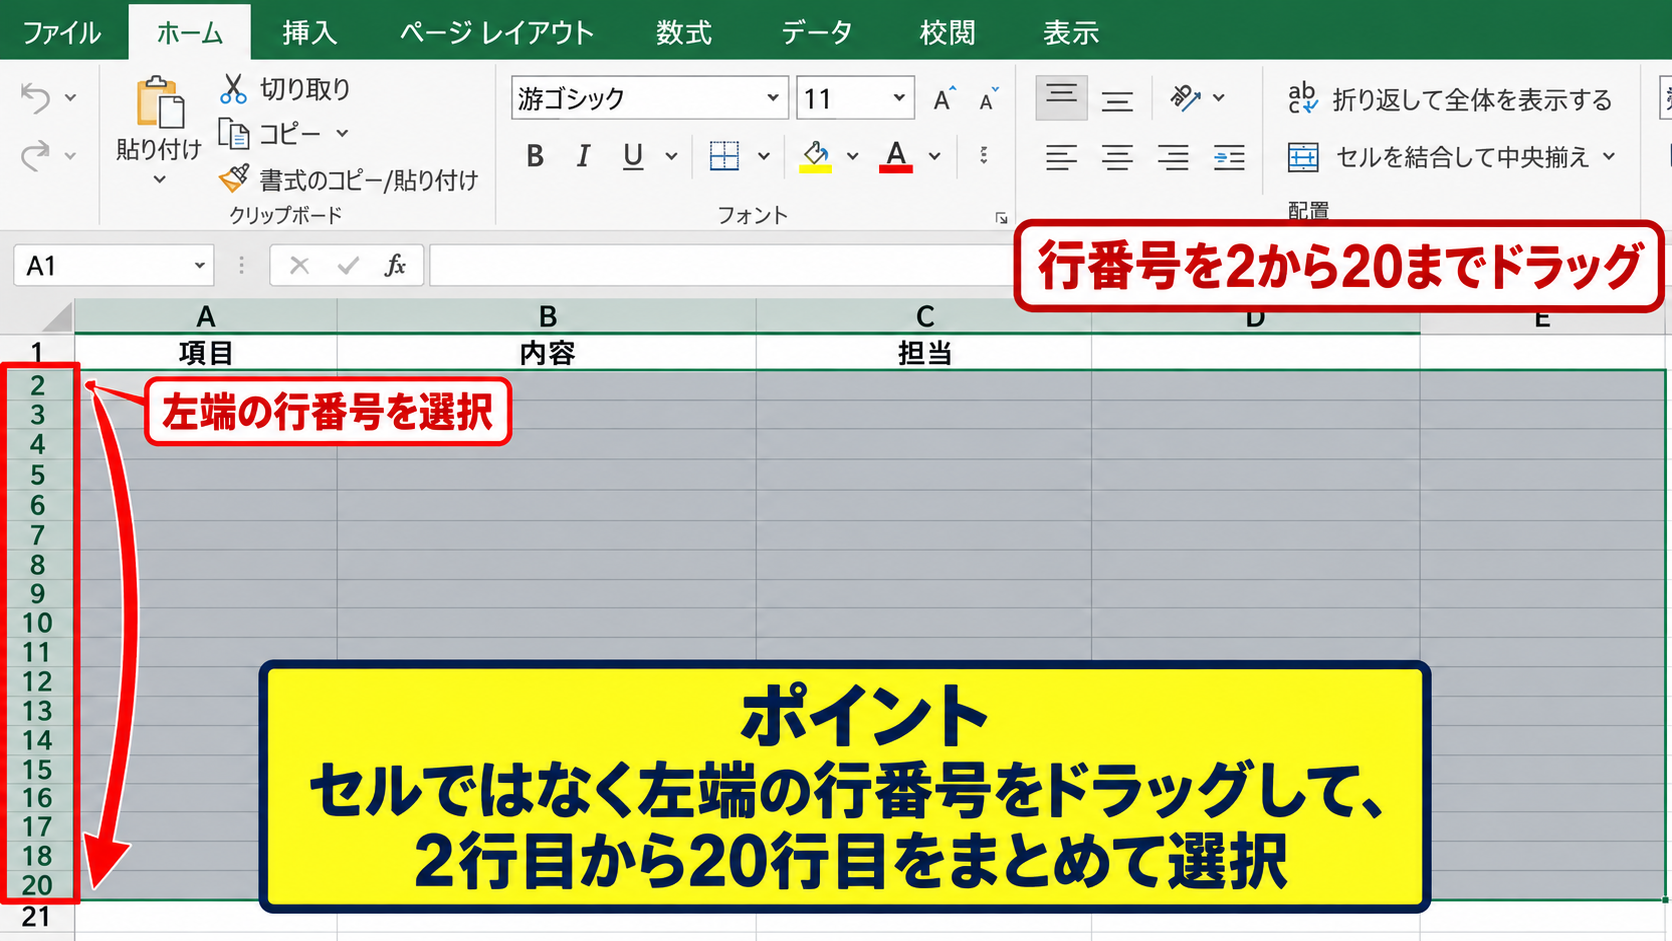The width and height of the screenshot is (1672, 941).
Task: Open the コピー dropdown arrow
Action: coord(342,132)
